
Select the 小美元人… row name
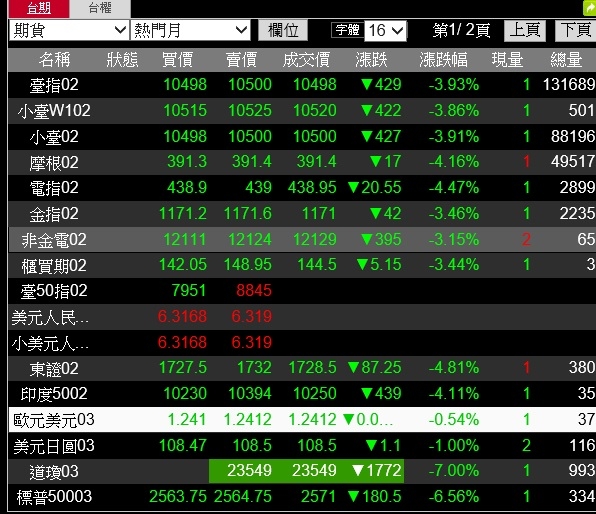50,343
